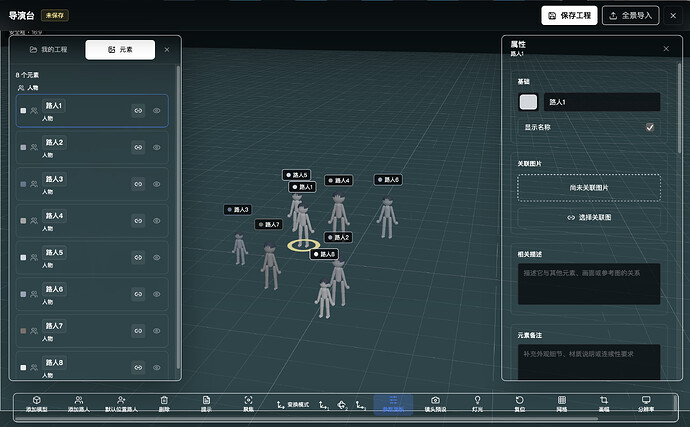Screen dimensions: 690x427
Task: Click the 路人8 label in viewport
Action: 324,254
